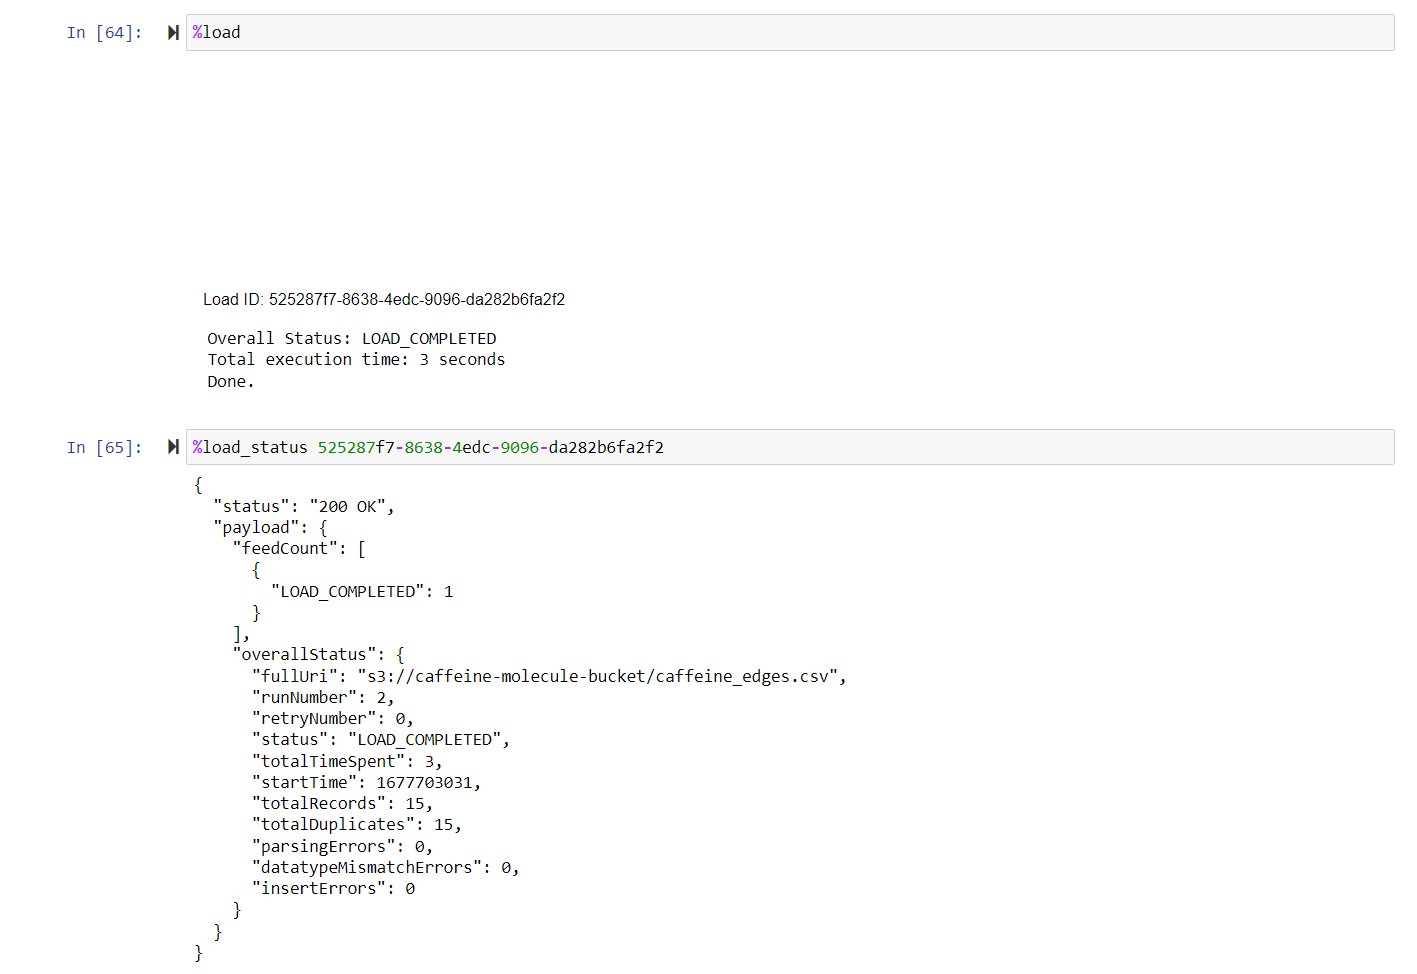Click the Overall Status LOAD_COMPLETED output line
Viewport: 1417px width, 974px height.
(x=350, y=338)
